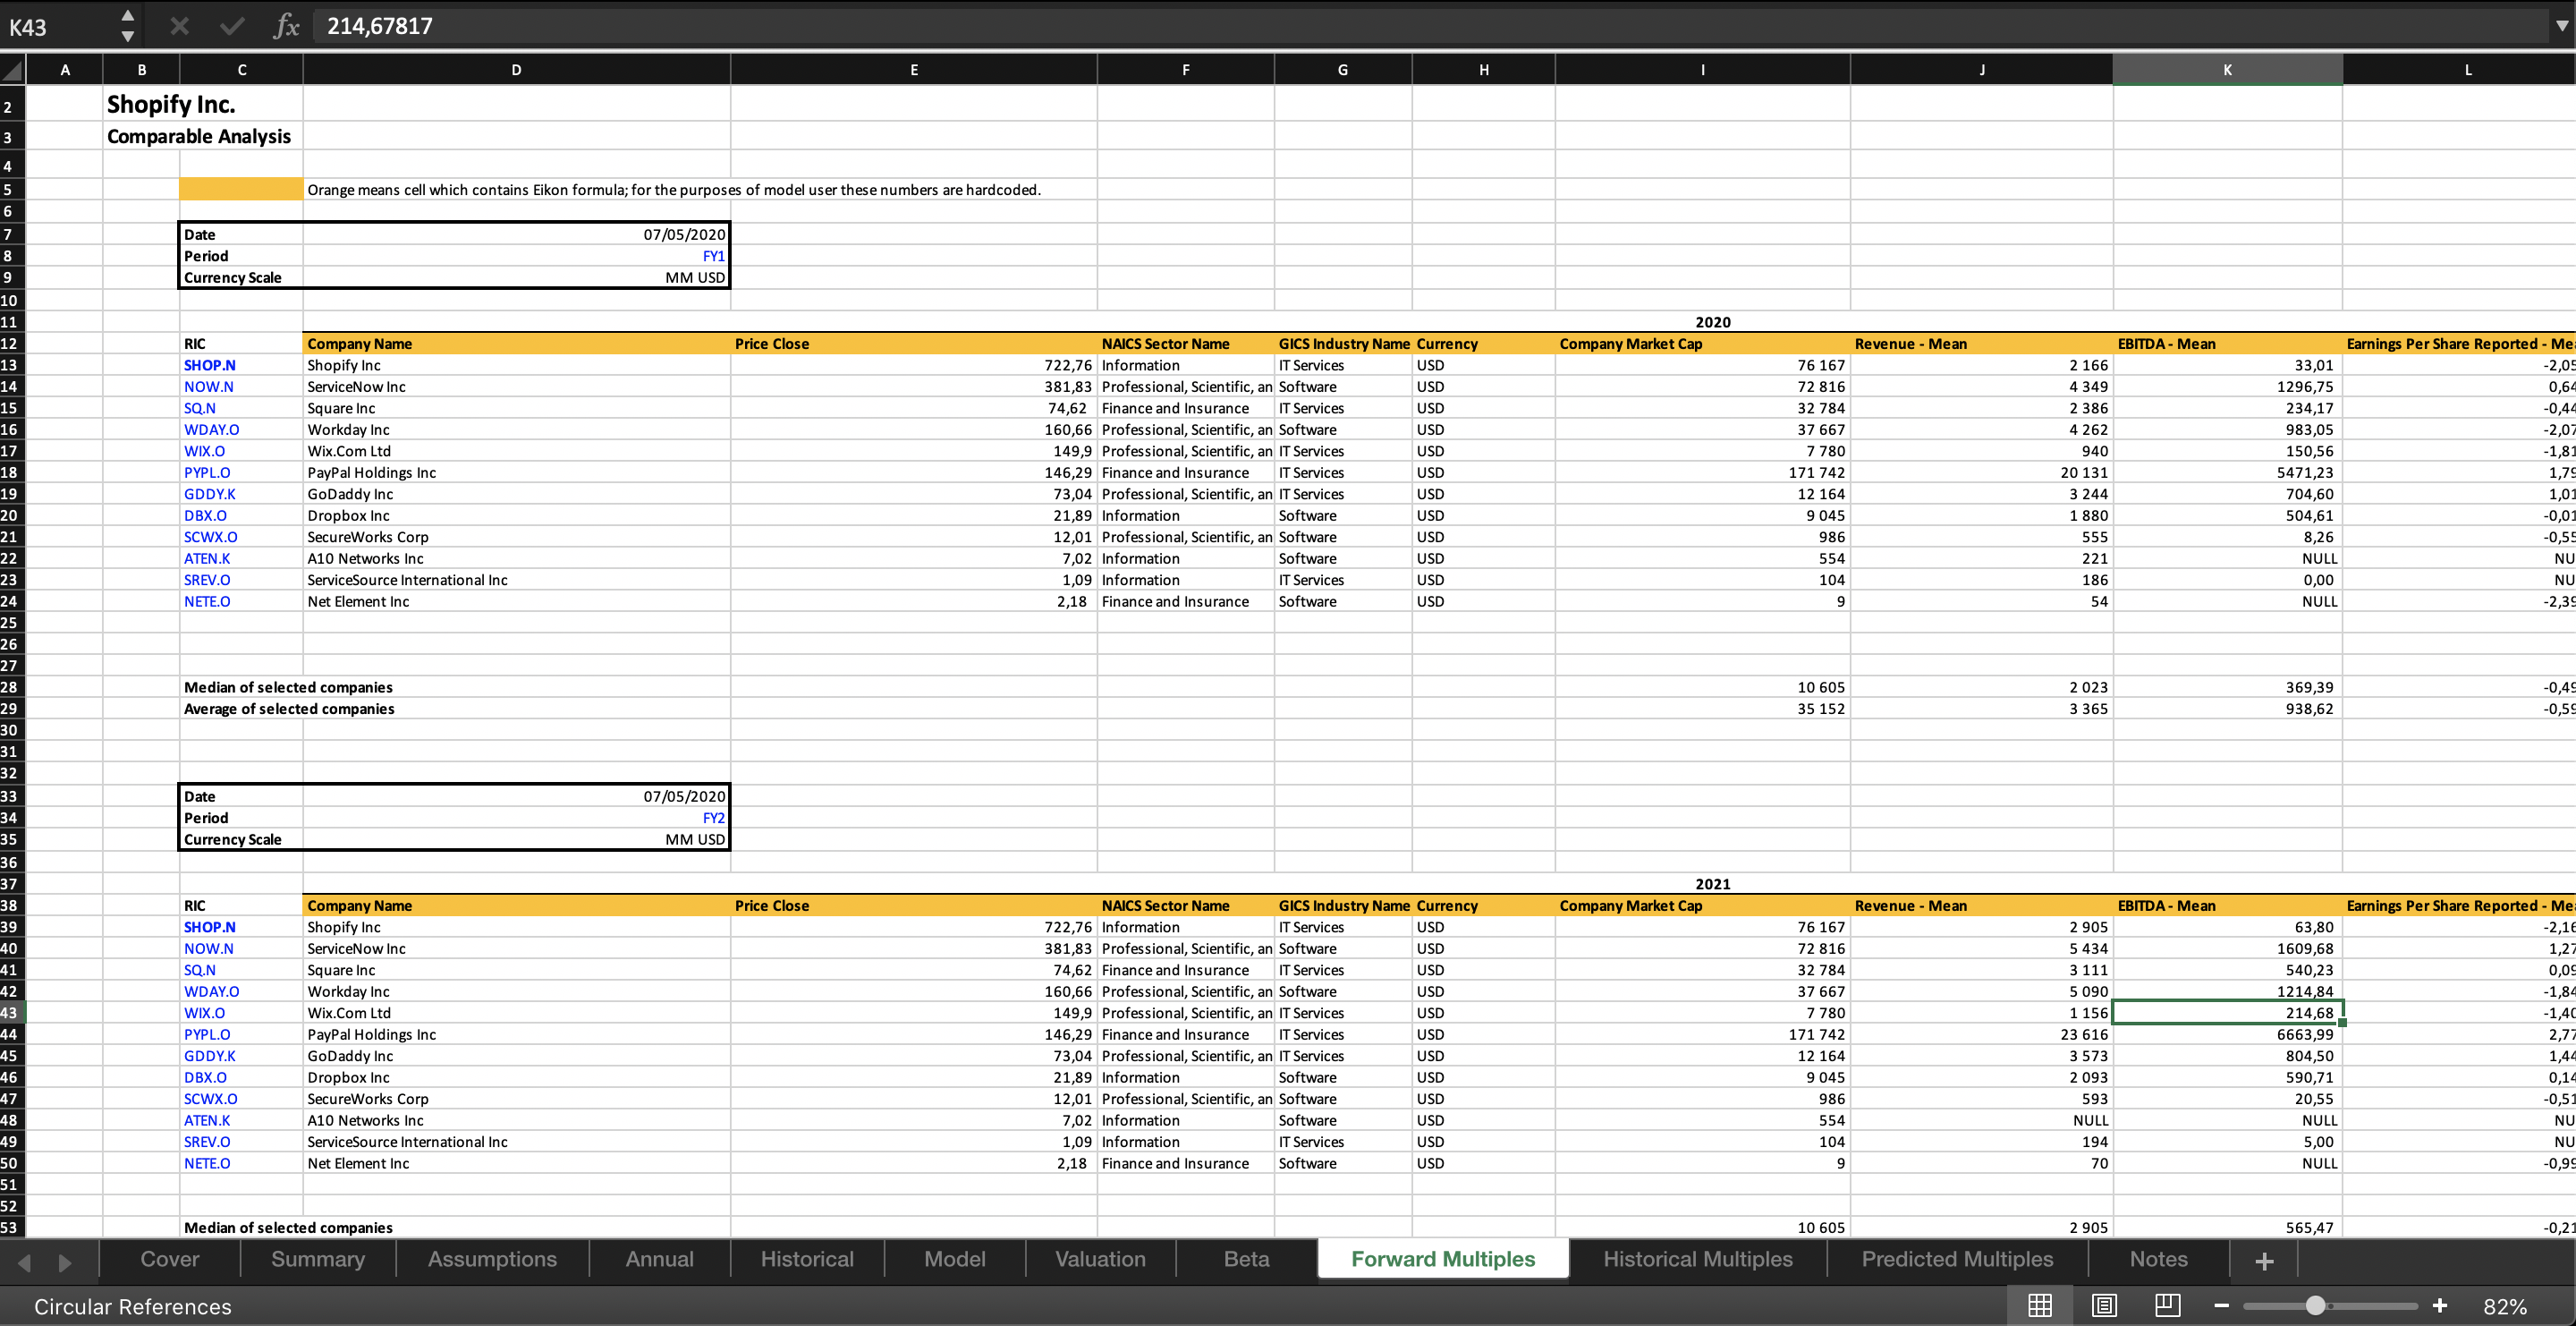The height and width of the screenshot is (1326, 2576).
Task: Select Median of selected companies in row 28
Action: click(288, 688)
